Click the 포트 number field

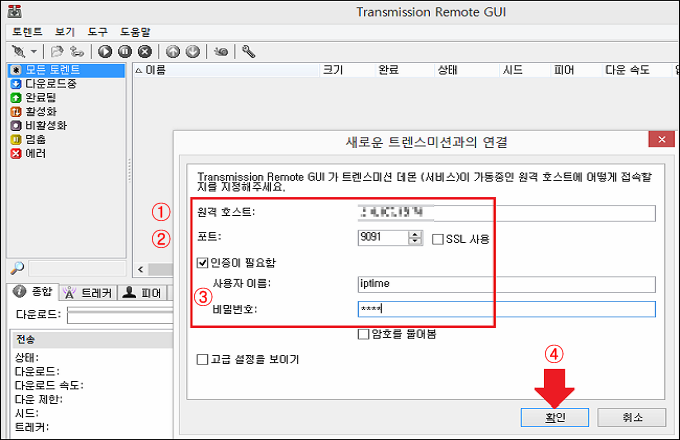pos(382,237)
